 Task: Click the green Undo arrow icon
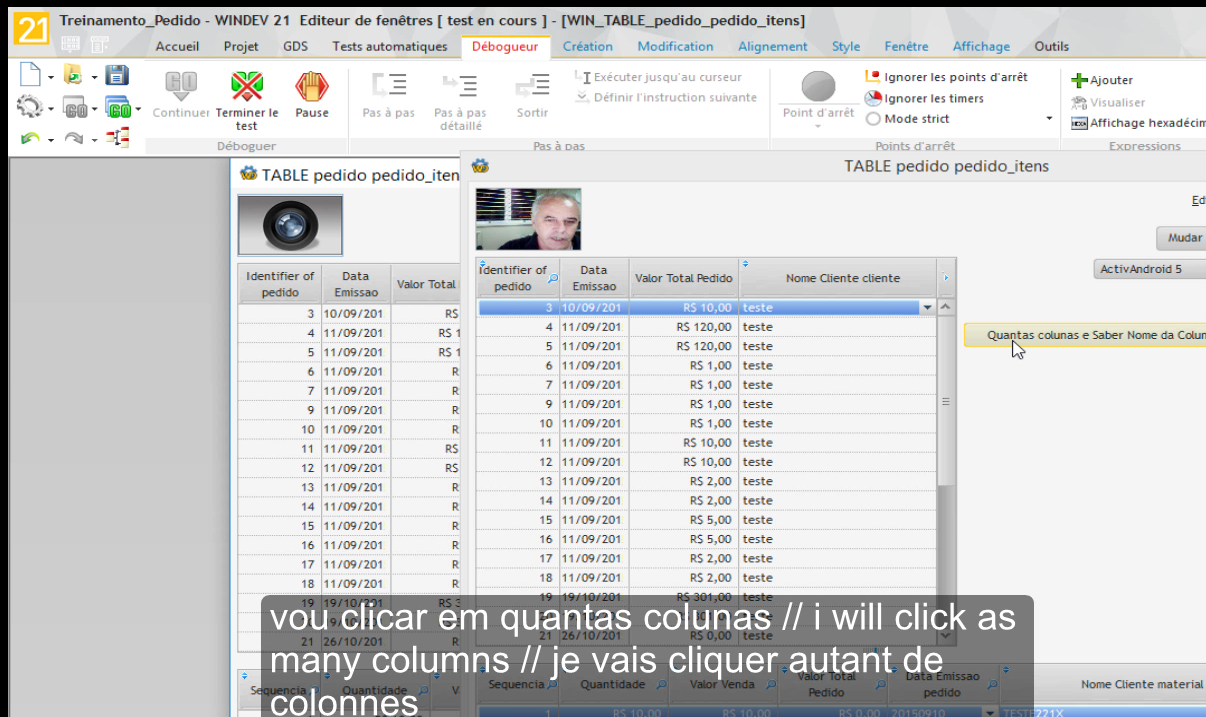click(x=30, y=138)
